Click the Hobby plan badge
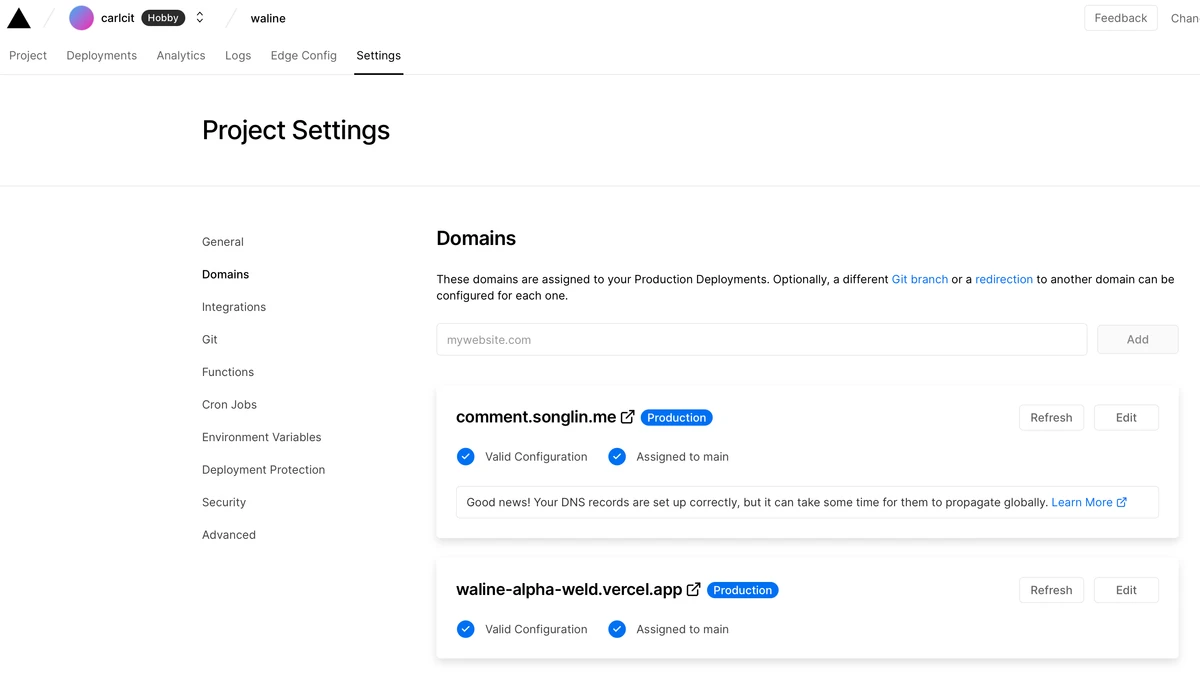The height and width of the screenshot is (691, 1200). [163, 18]
